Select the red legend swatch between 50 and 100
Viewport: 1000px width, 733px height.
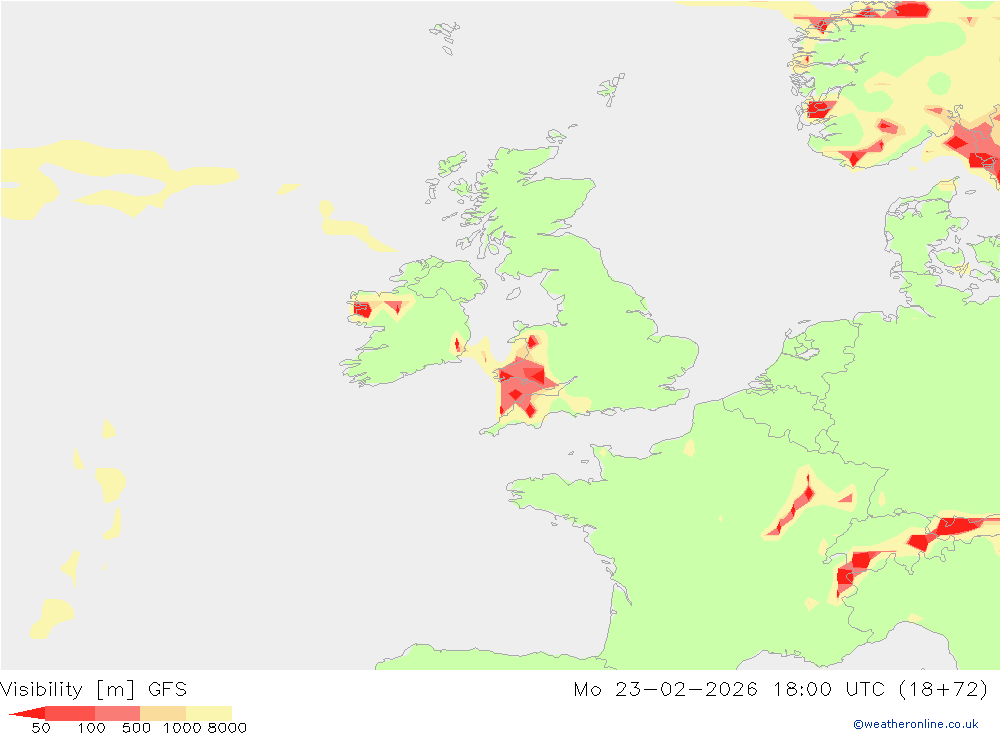(x=70, y=713)
